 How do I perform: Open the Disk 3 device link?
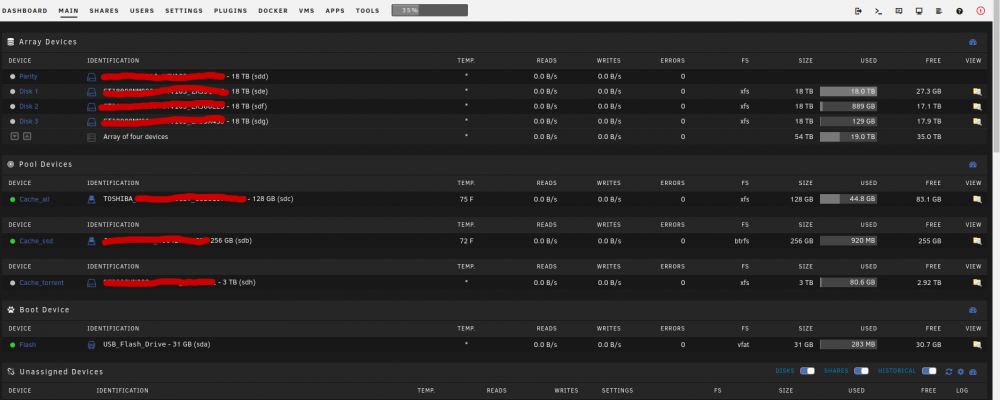29,121
